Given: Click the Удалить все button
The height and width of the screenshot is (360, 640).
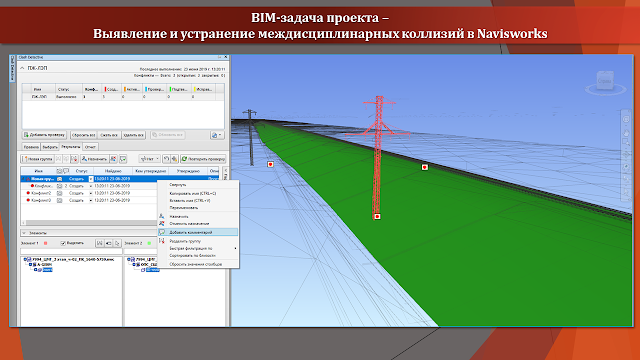Looking at the screenshot, I should pyautogui.click(x=133, y=135).
